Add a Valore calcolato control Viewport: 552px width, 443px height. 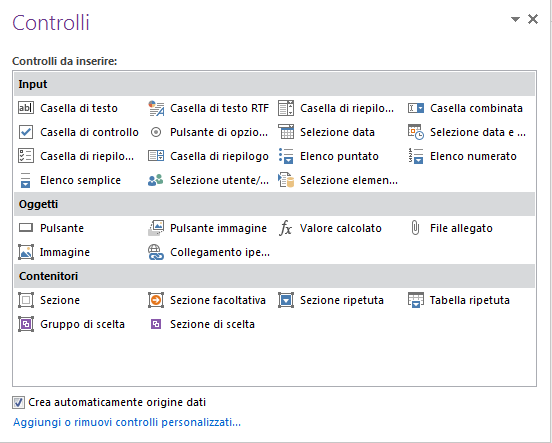tap(330, 228)
